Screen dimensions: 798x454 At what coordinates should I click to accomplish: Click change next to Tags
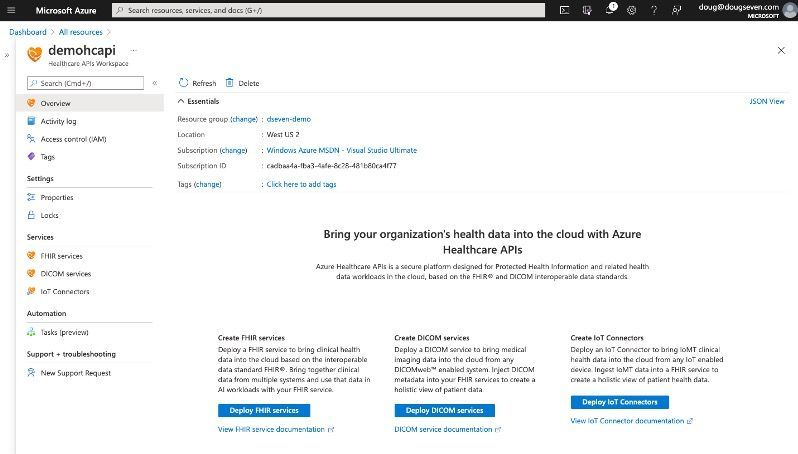[208, 184]
